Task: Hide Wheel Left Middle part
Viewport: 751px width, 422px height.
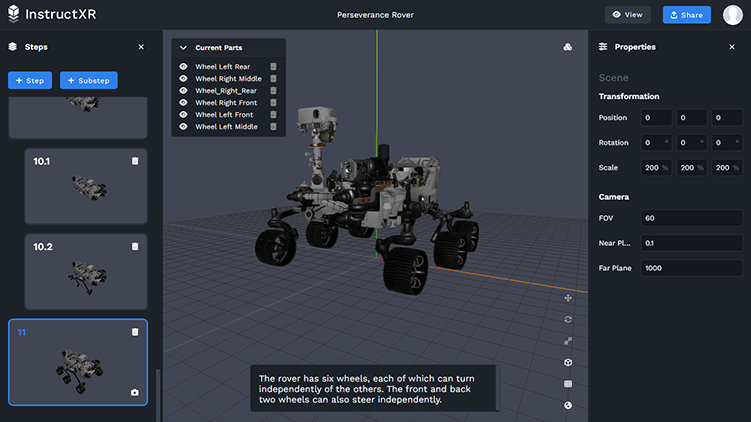Action: [183, 126]
